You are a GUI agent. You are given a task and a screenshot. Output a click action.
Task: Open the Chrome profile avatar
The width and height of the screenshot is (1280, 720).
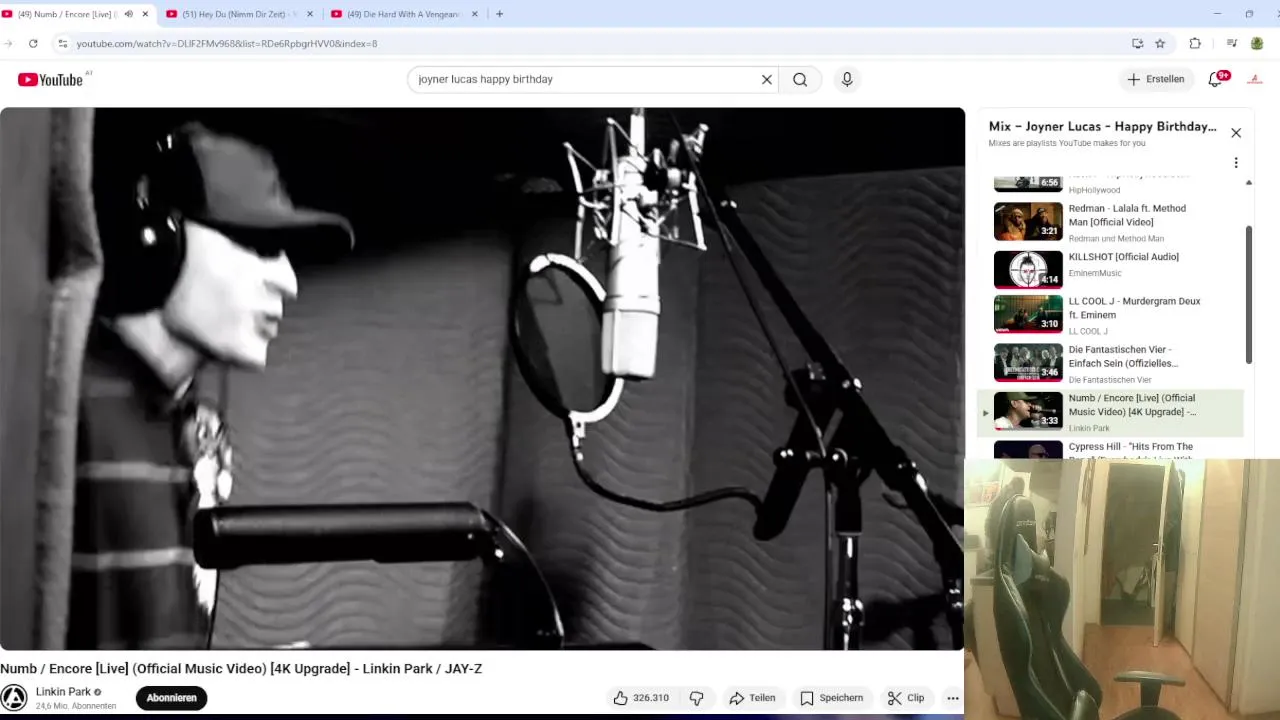(1257, 43)
